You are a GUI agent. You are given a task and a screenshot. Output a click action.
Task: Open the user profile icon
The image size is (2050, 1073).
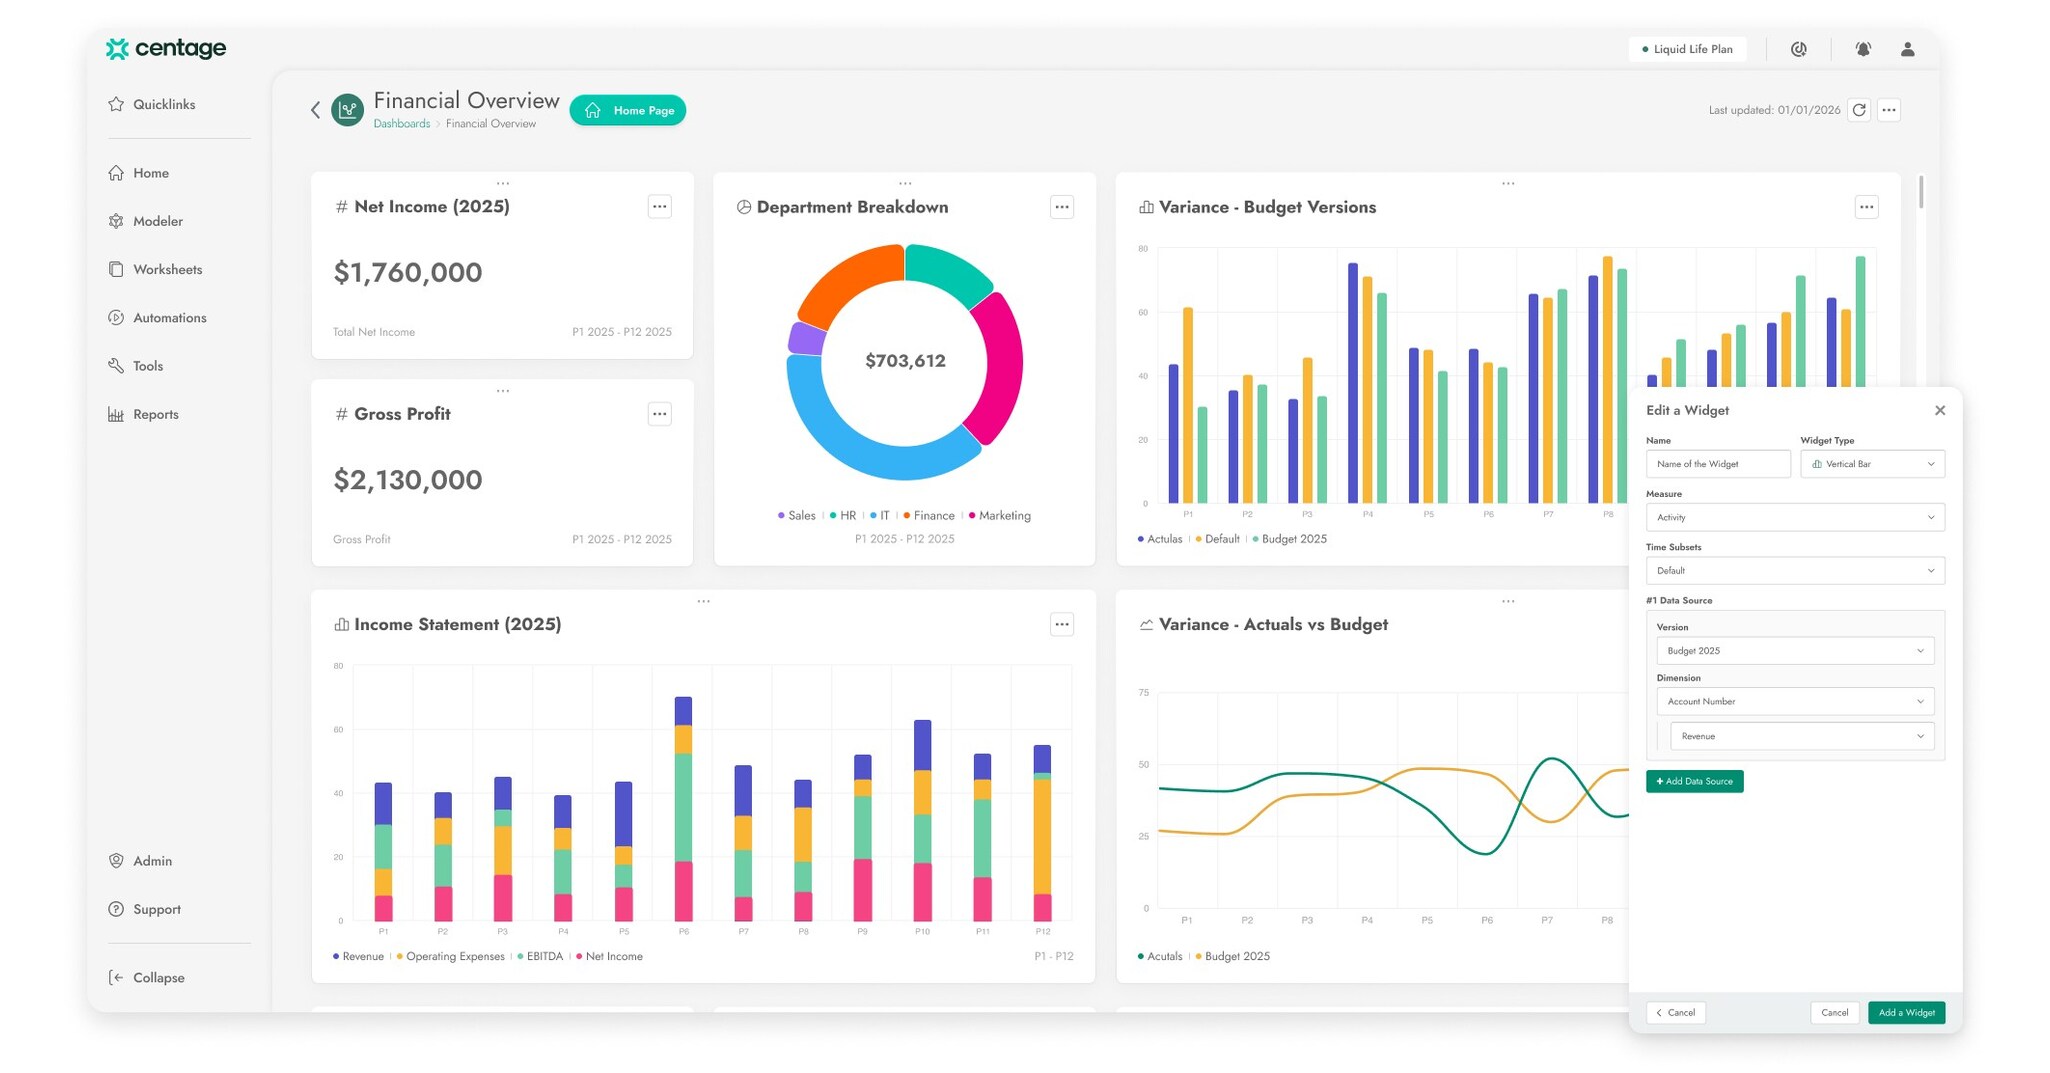click(x=1906, y=48)
